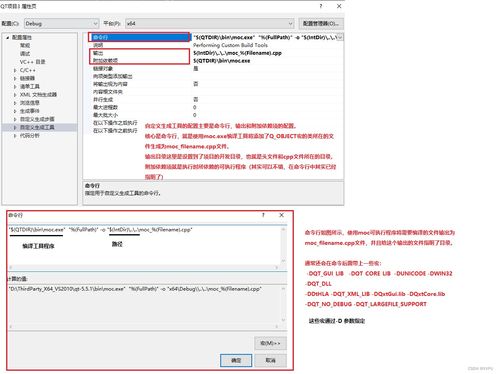
Task: Click the horizontal scrollbar of the evaluated value box
Action: pyautogui.click(x=144, y=327)
